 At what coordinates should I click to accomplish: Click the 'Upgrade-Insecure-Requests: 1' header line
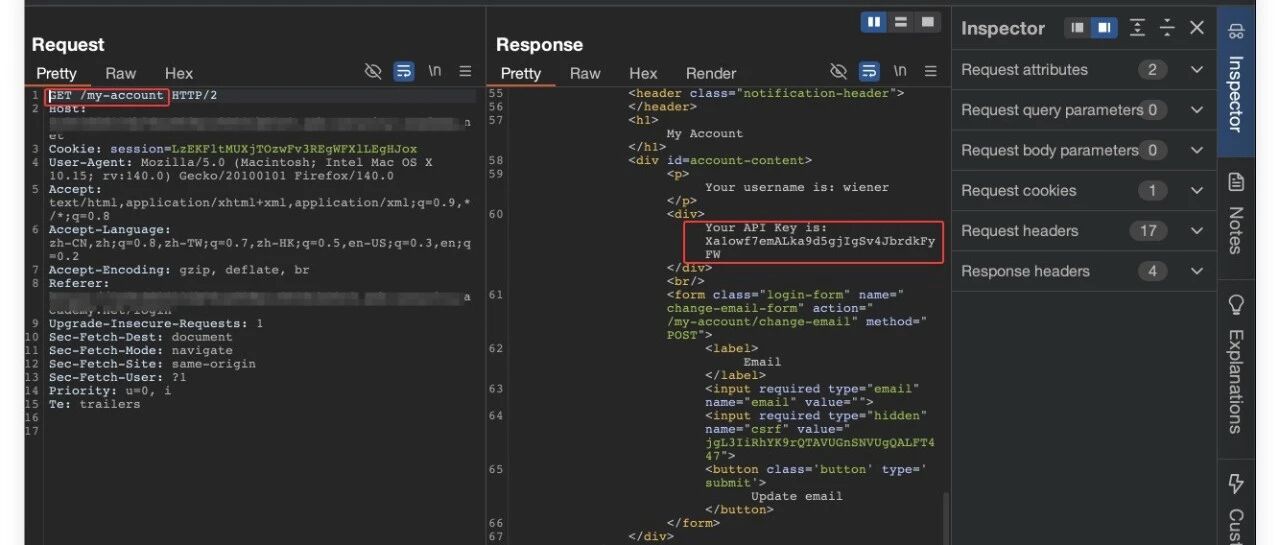pos(156,324)
